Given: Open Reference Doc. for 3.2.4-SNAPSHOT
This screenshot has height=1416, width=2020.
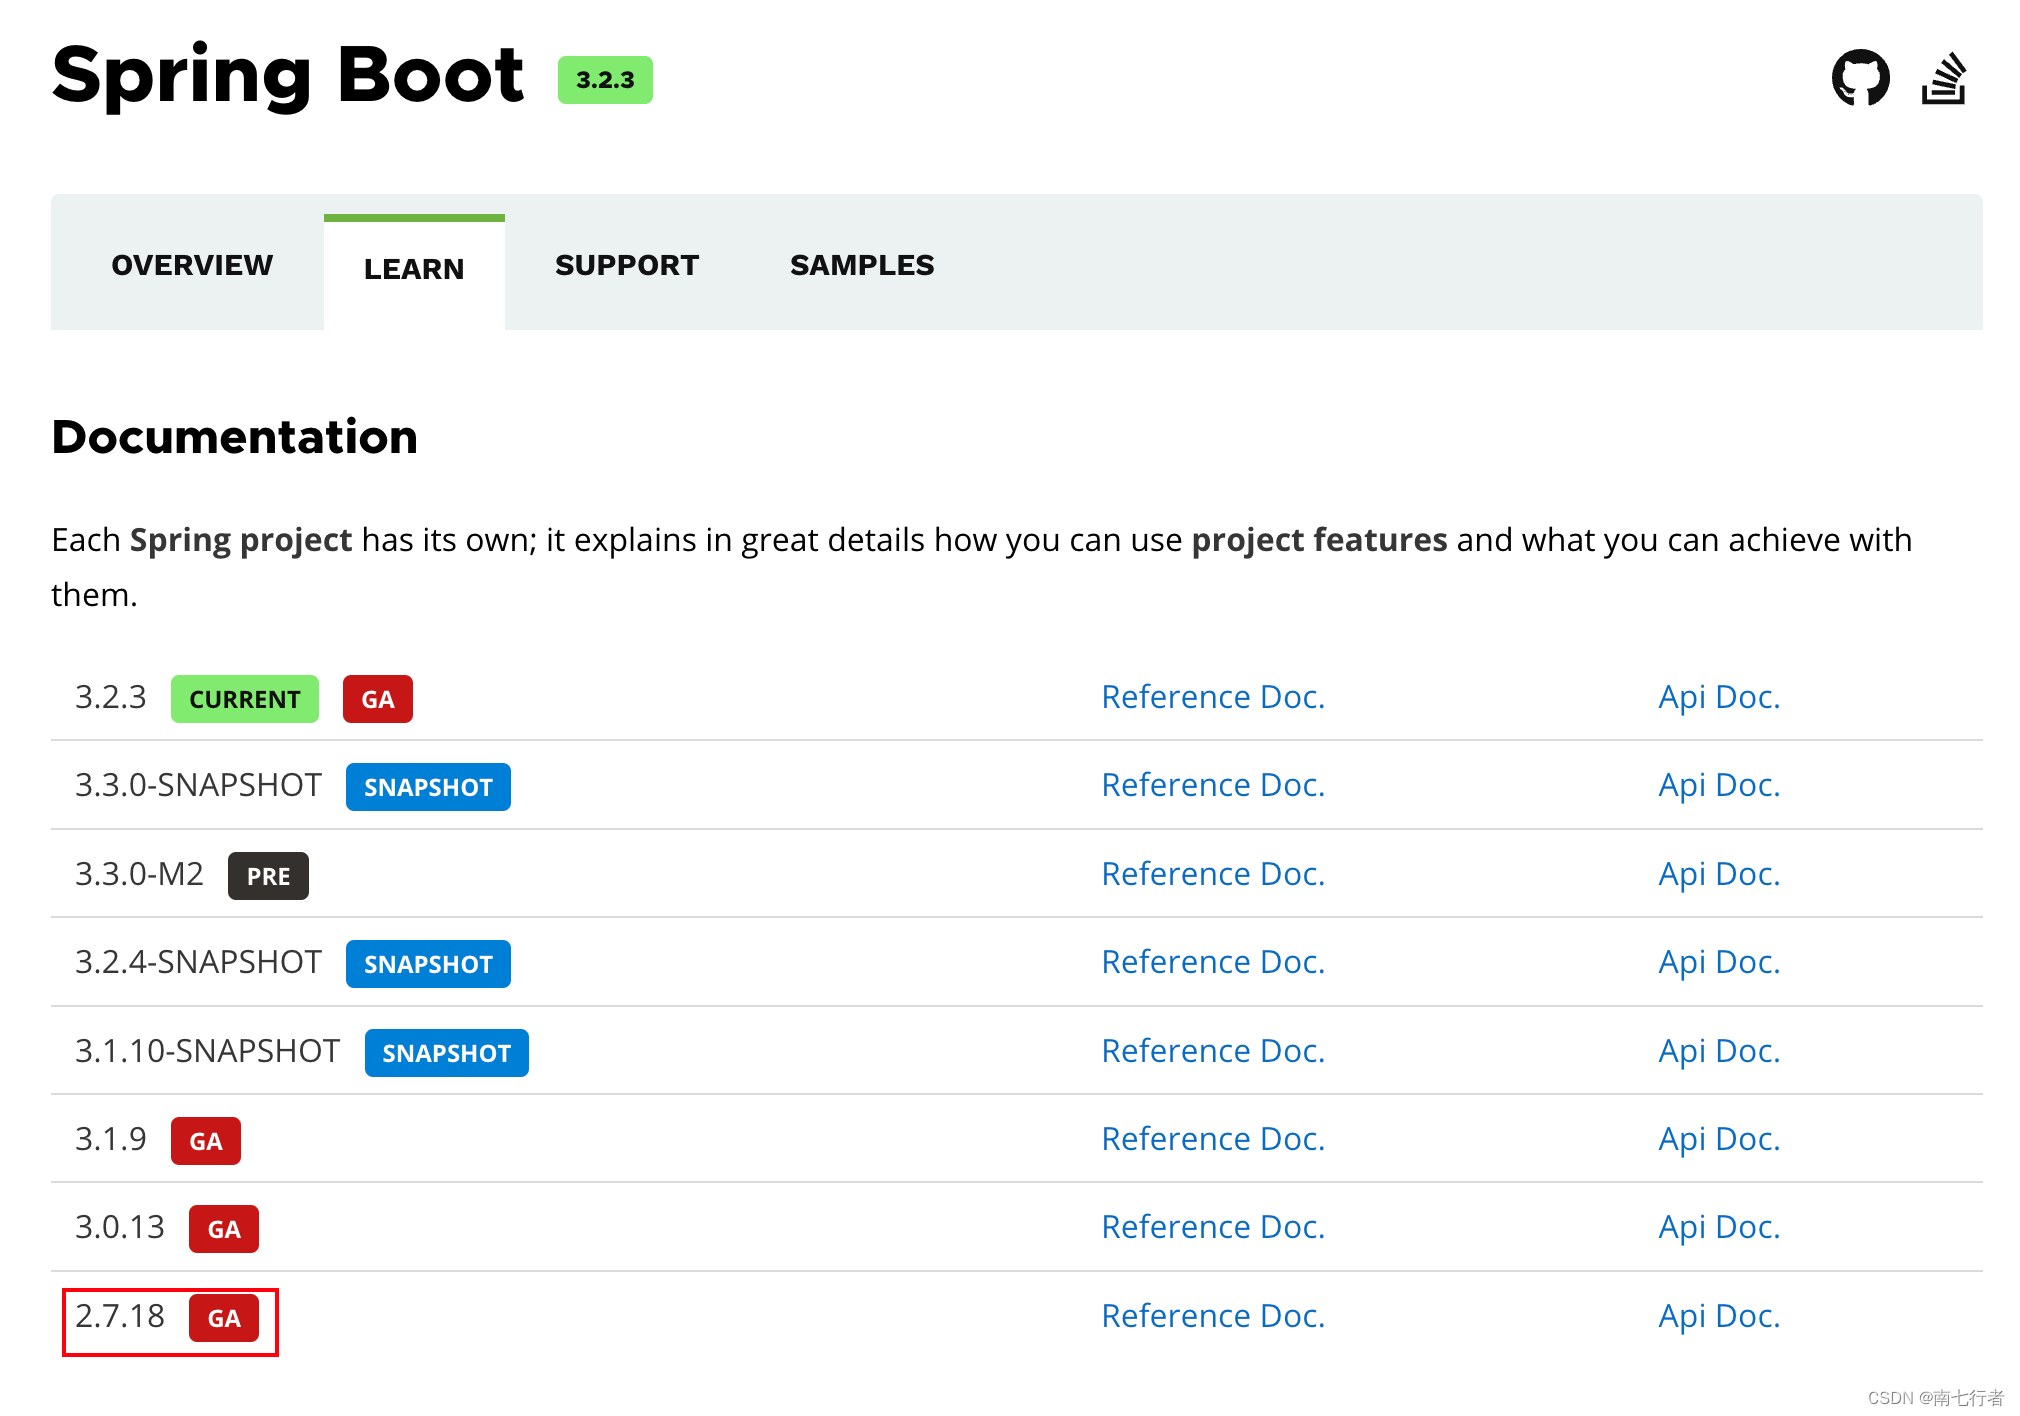Looking at the screenshot, I should 1213,962.
